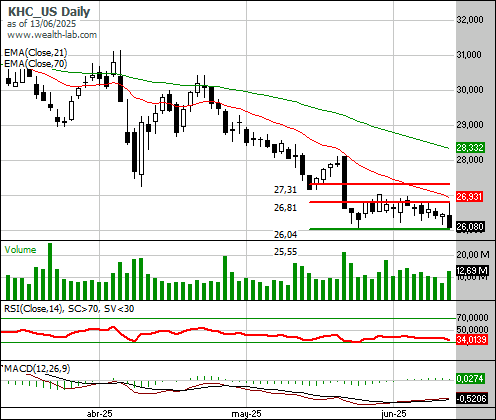Click the jun-25 date axis label

(394, 414)
